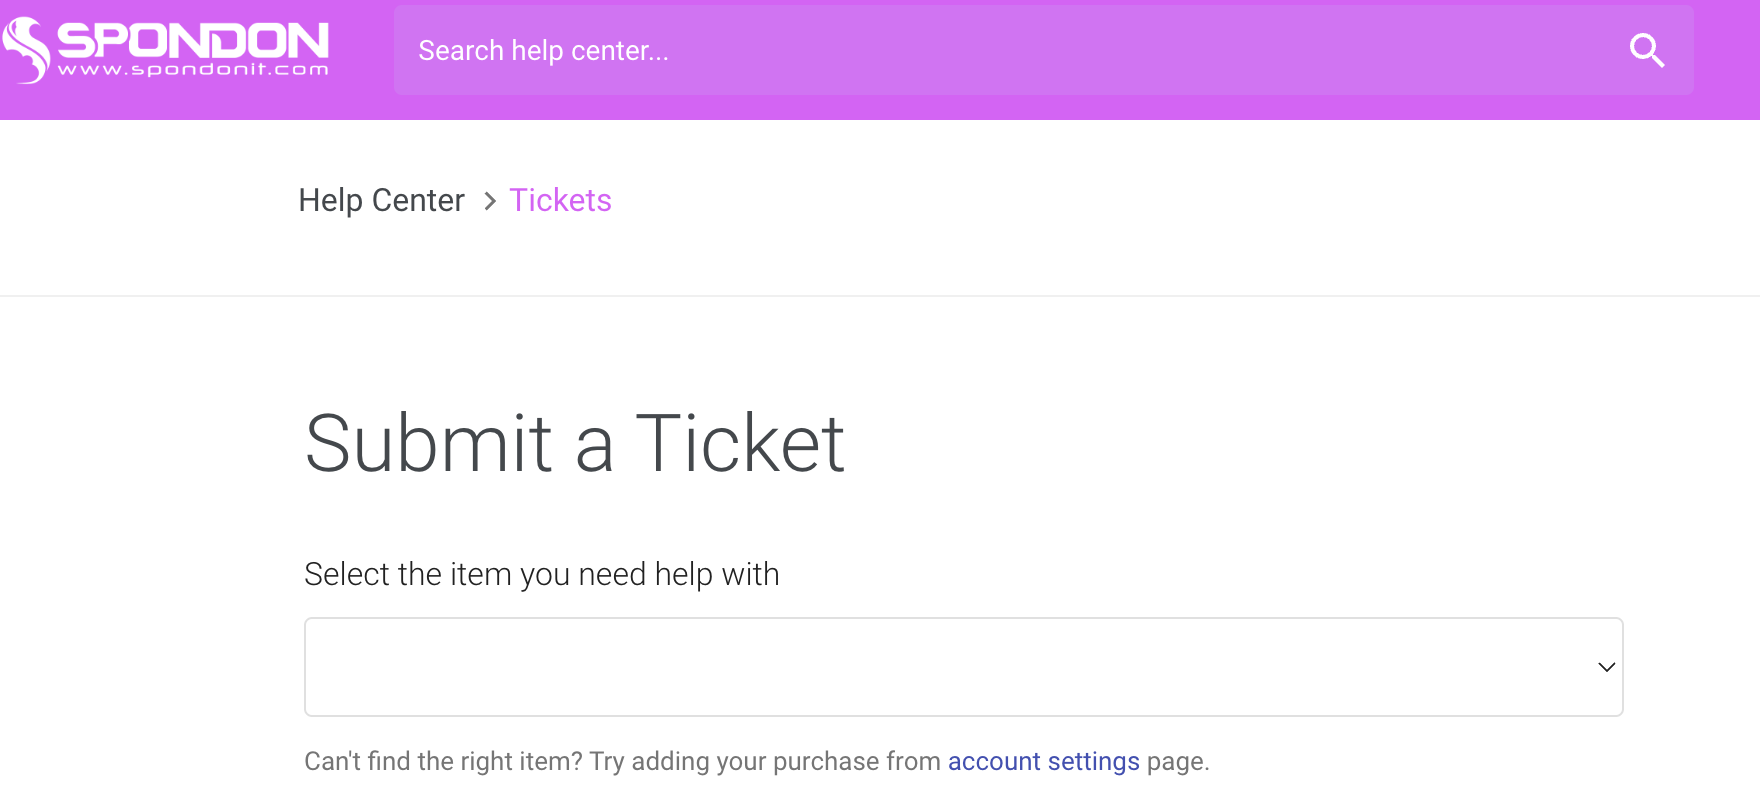Click the Spondon swirl logo emblem

(26, 50)
